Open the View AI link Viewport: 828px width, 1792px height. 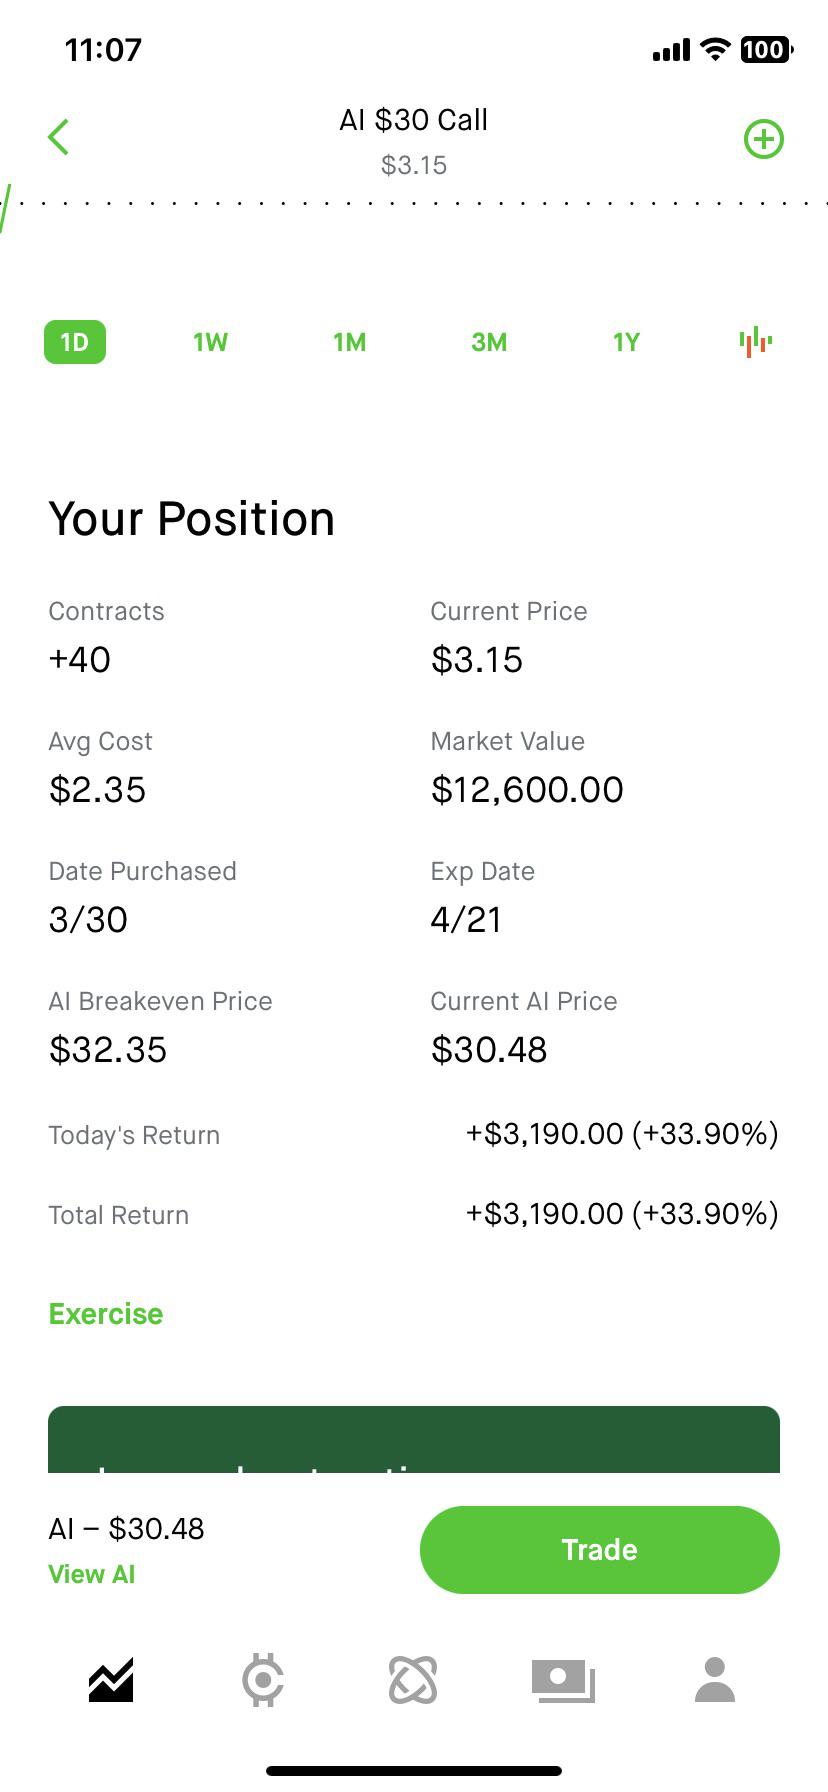92,1574
